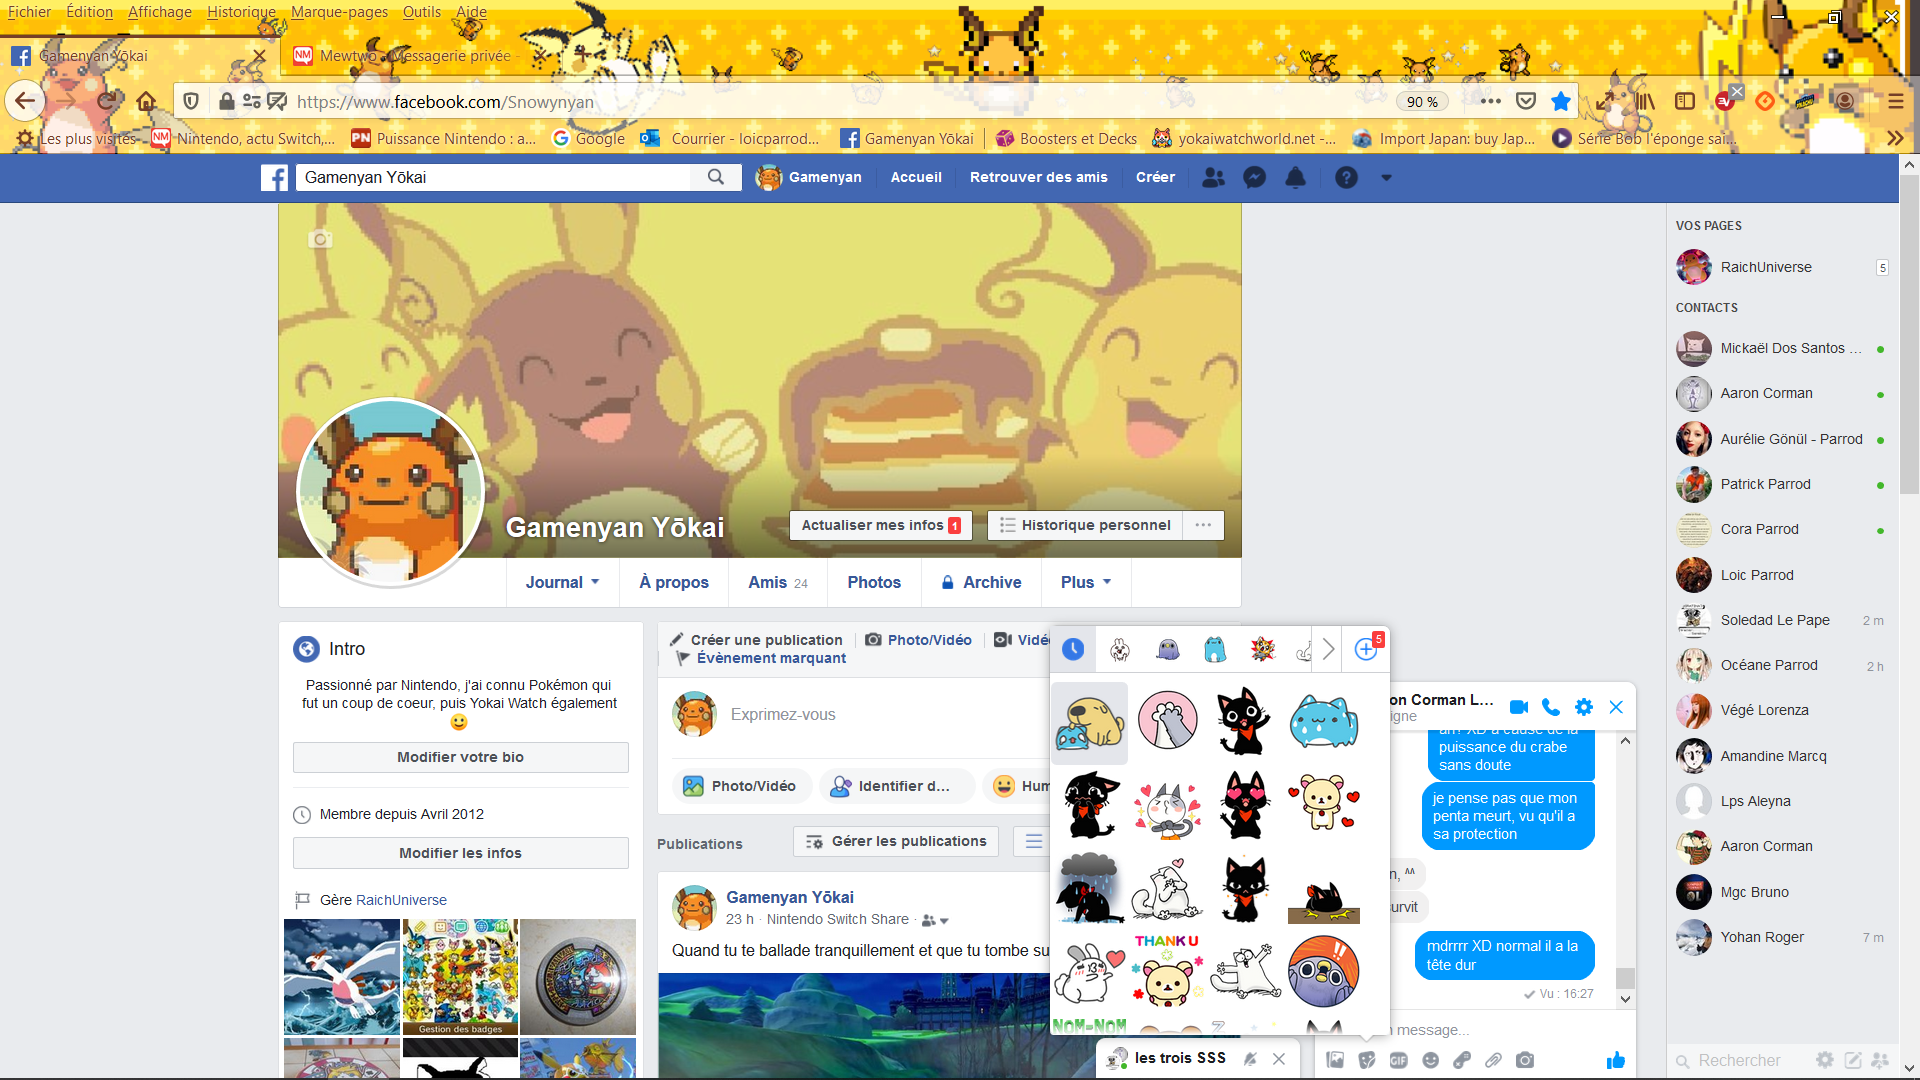Click the Facebook logo in the blue bar
Viewport: 1920px width, 1080px height.
274,178
